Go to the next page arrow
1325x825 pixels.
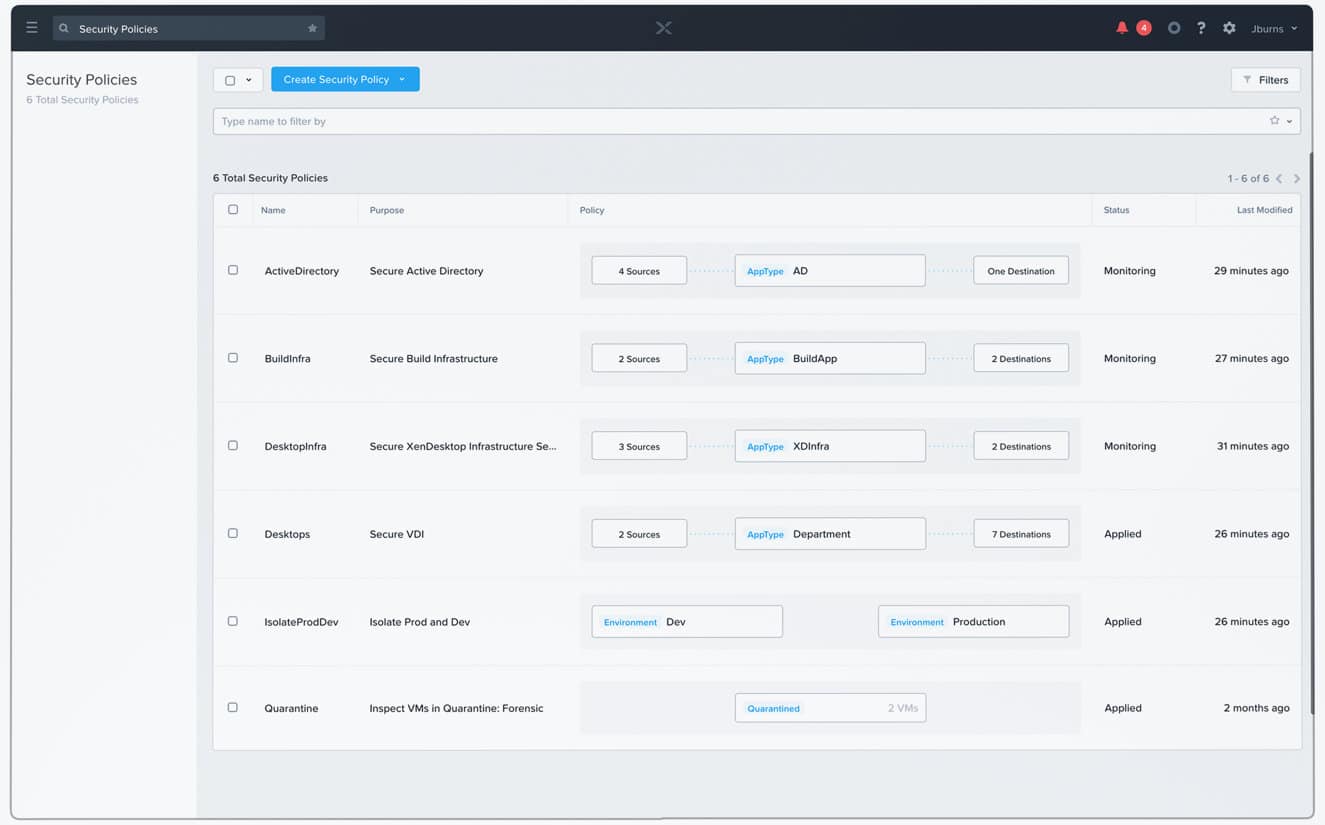pyautogui.click(x=1297, y=179)
